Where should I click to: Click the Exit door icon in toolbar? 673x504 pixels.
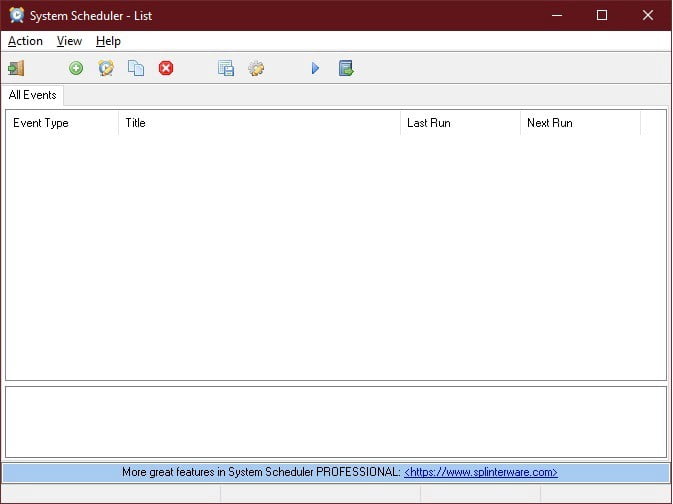click(16, 68)
